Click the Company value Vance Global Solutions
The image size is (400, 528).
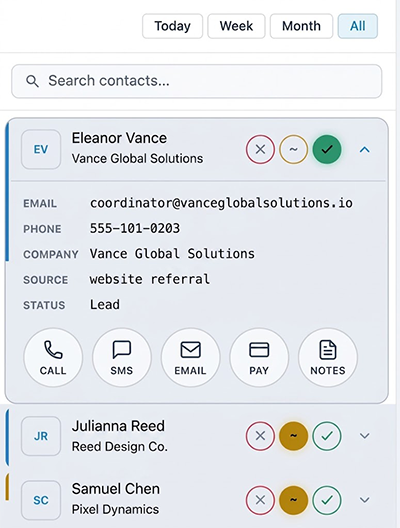pos(172,254)
